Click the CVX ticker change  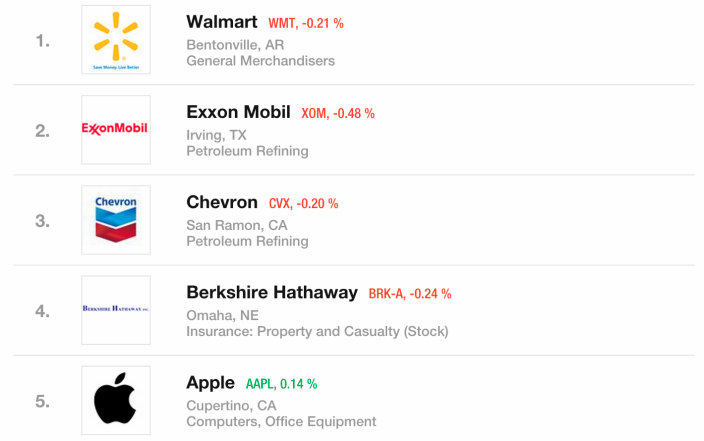pyautogui.click(x=305, y=203)
